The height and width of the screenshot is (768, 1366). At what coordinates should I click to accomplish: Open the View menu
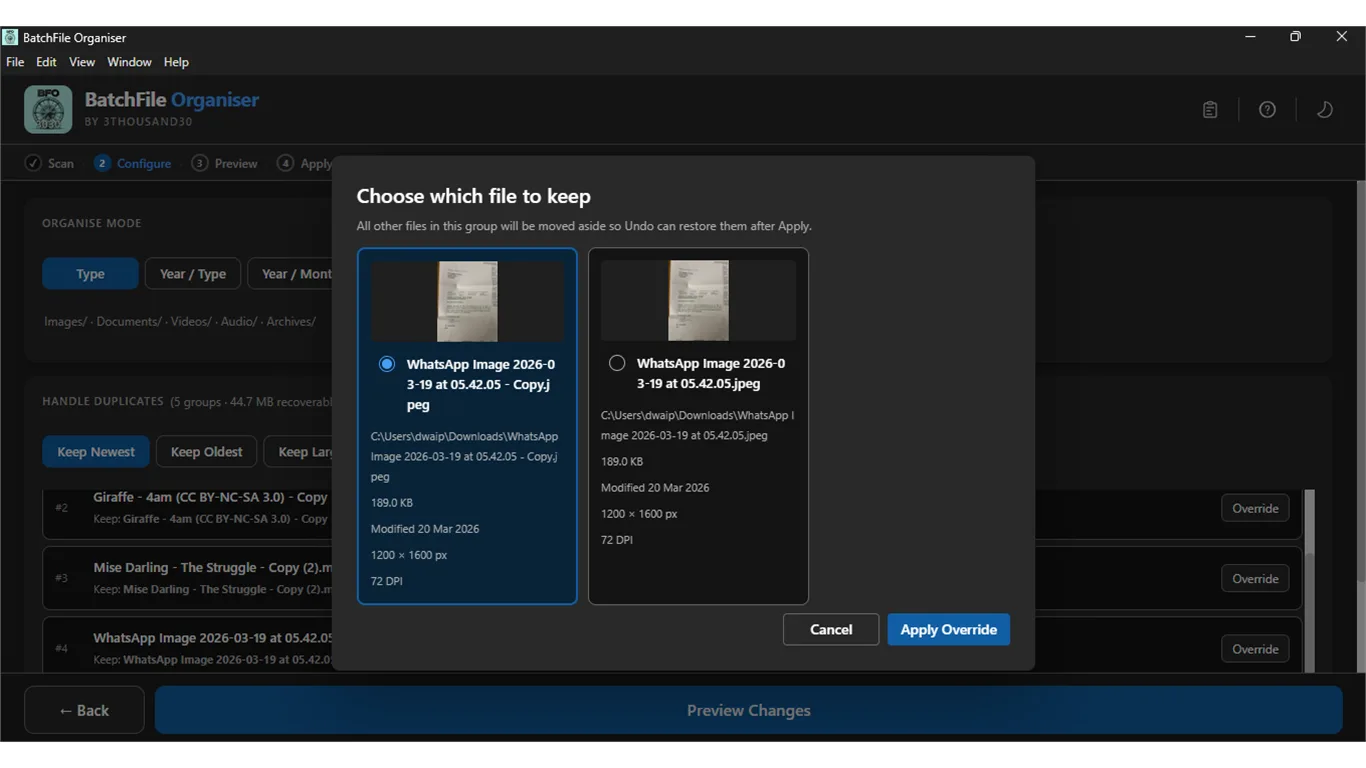click(x=82, y=62)
